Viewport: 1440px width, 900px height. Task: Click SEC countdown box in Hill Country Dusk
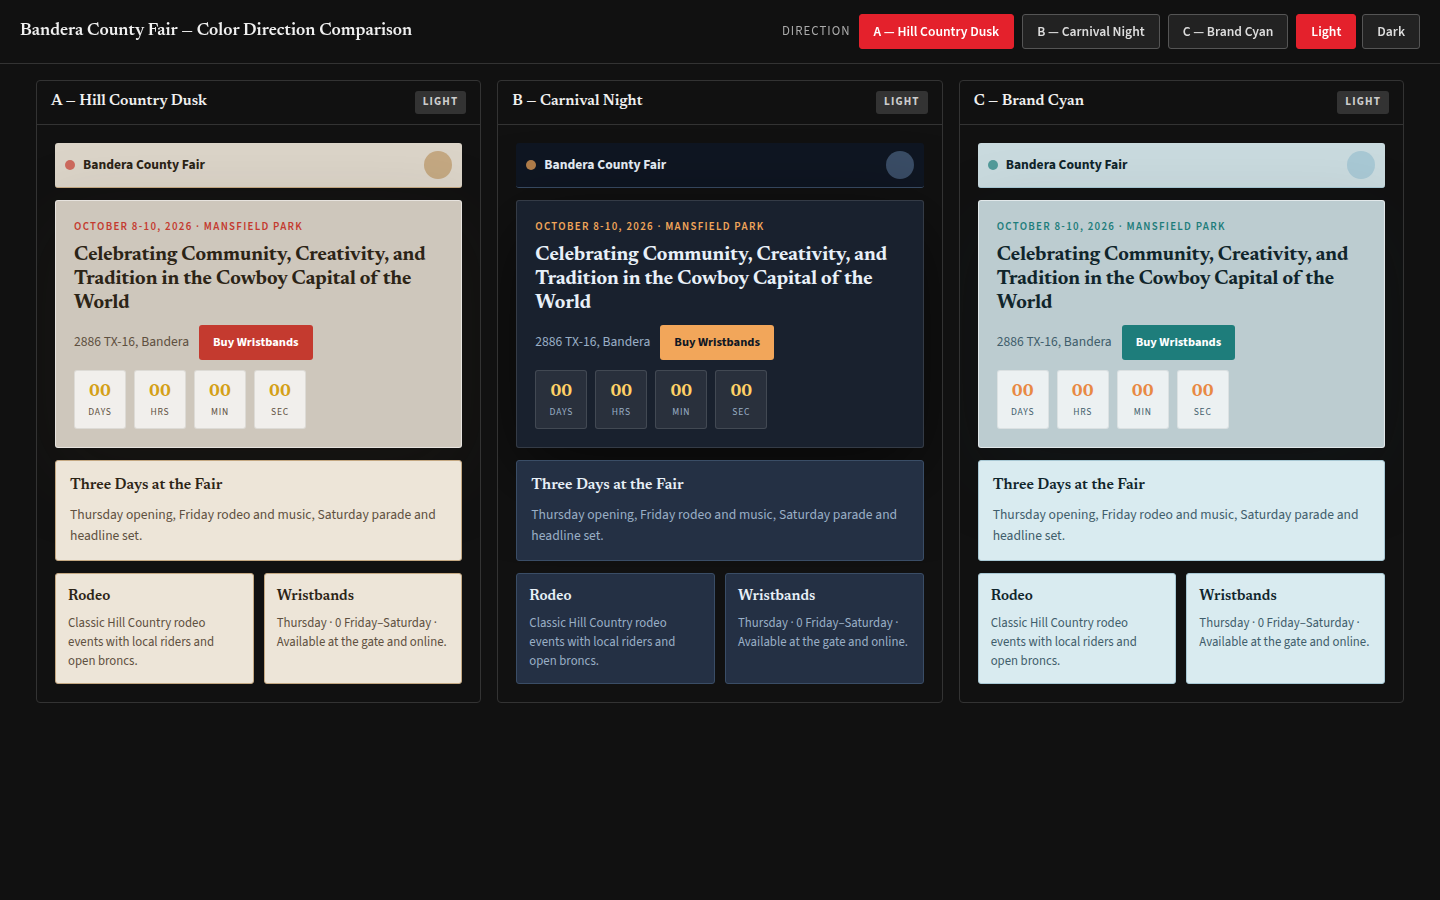pos(280,400)
